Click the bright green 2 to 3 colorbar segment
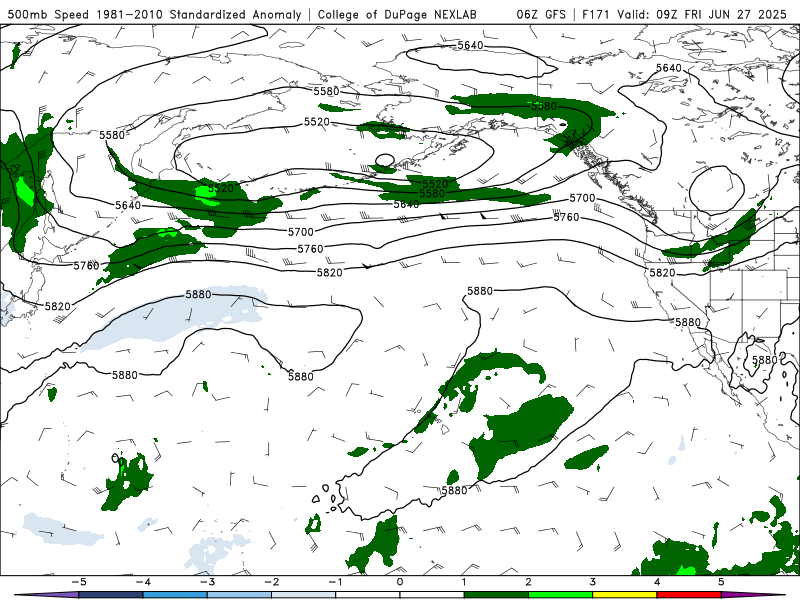Viewport: 800px width, 600px height. click(x=561, y=595)
